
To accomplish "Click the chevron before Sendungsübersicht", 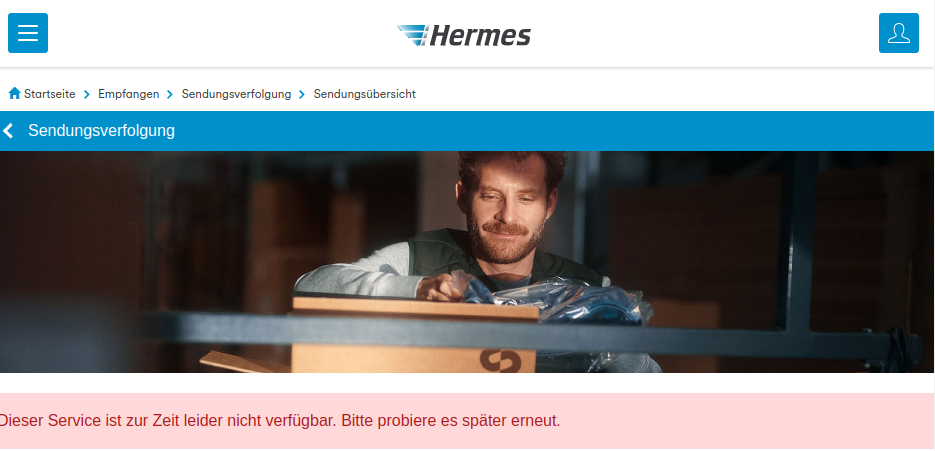I will [302, 94].
